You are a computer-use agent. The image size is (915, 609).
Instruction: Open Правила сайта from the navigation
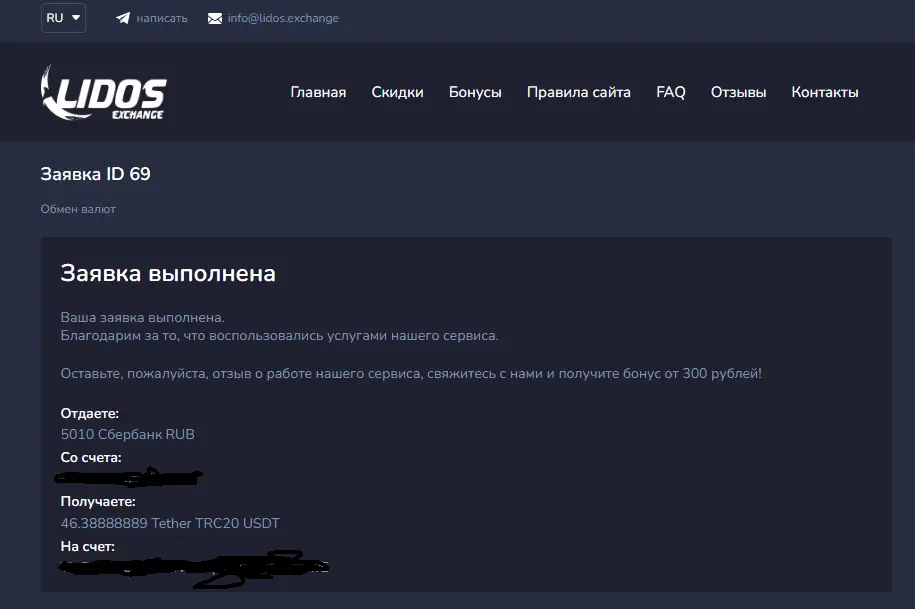[x=578, y=92]
